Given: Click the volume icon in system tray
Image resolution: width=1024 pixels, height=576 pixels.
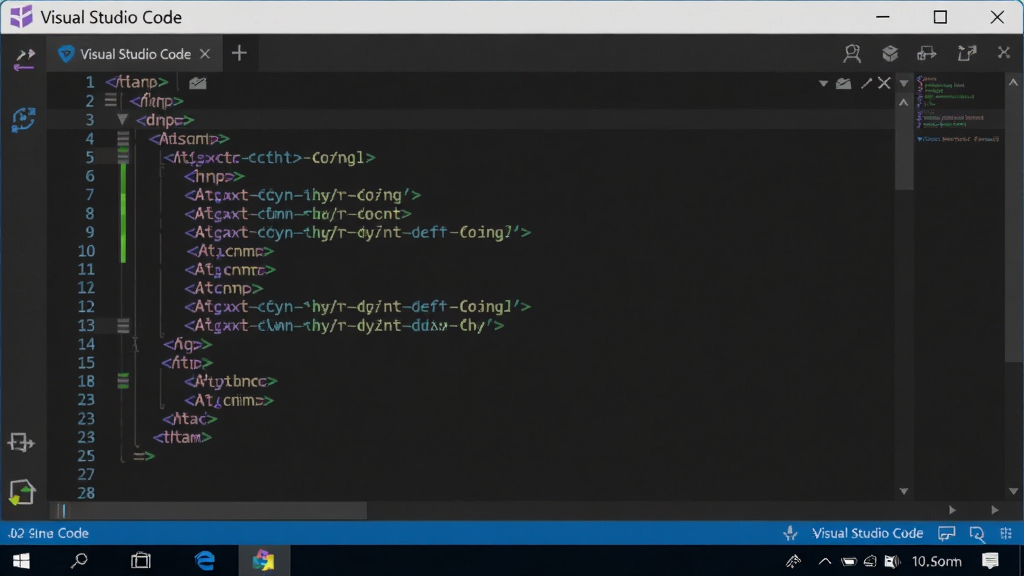Looking at the screenshot, I should click(891, 561).
